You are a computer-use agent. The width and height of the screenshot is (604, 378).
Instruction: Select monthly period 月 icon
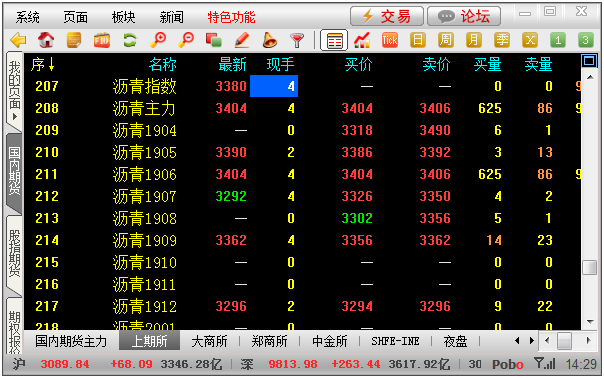(x=474, y=40)
